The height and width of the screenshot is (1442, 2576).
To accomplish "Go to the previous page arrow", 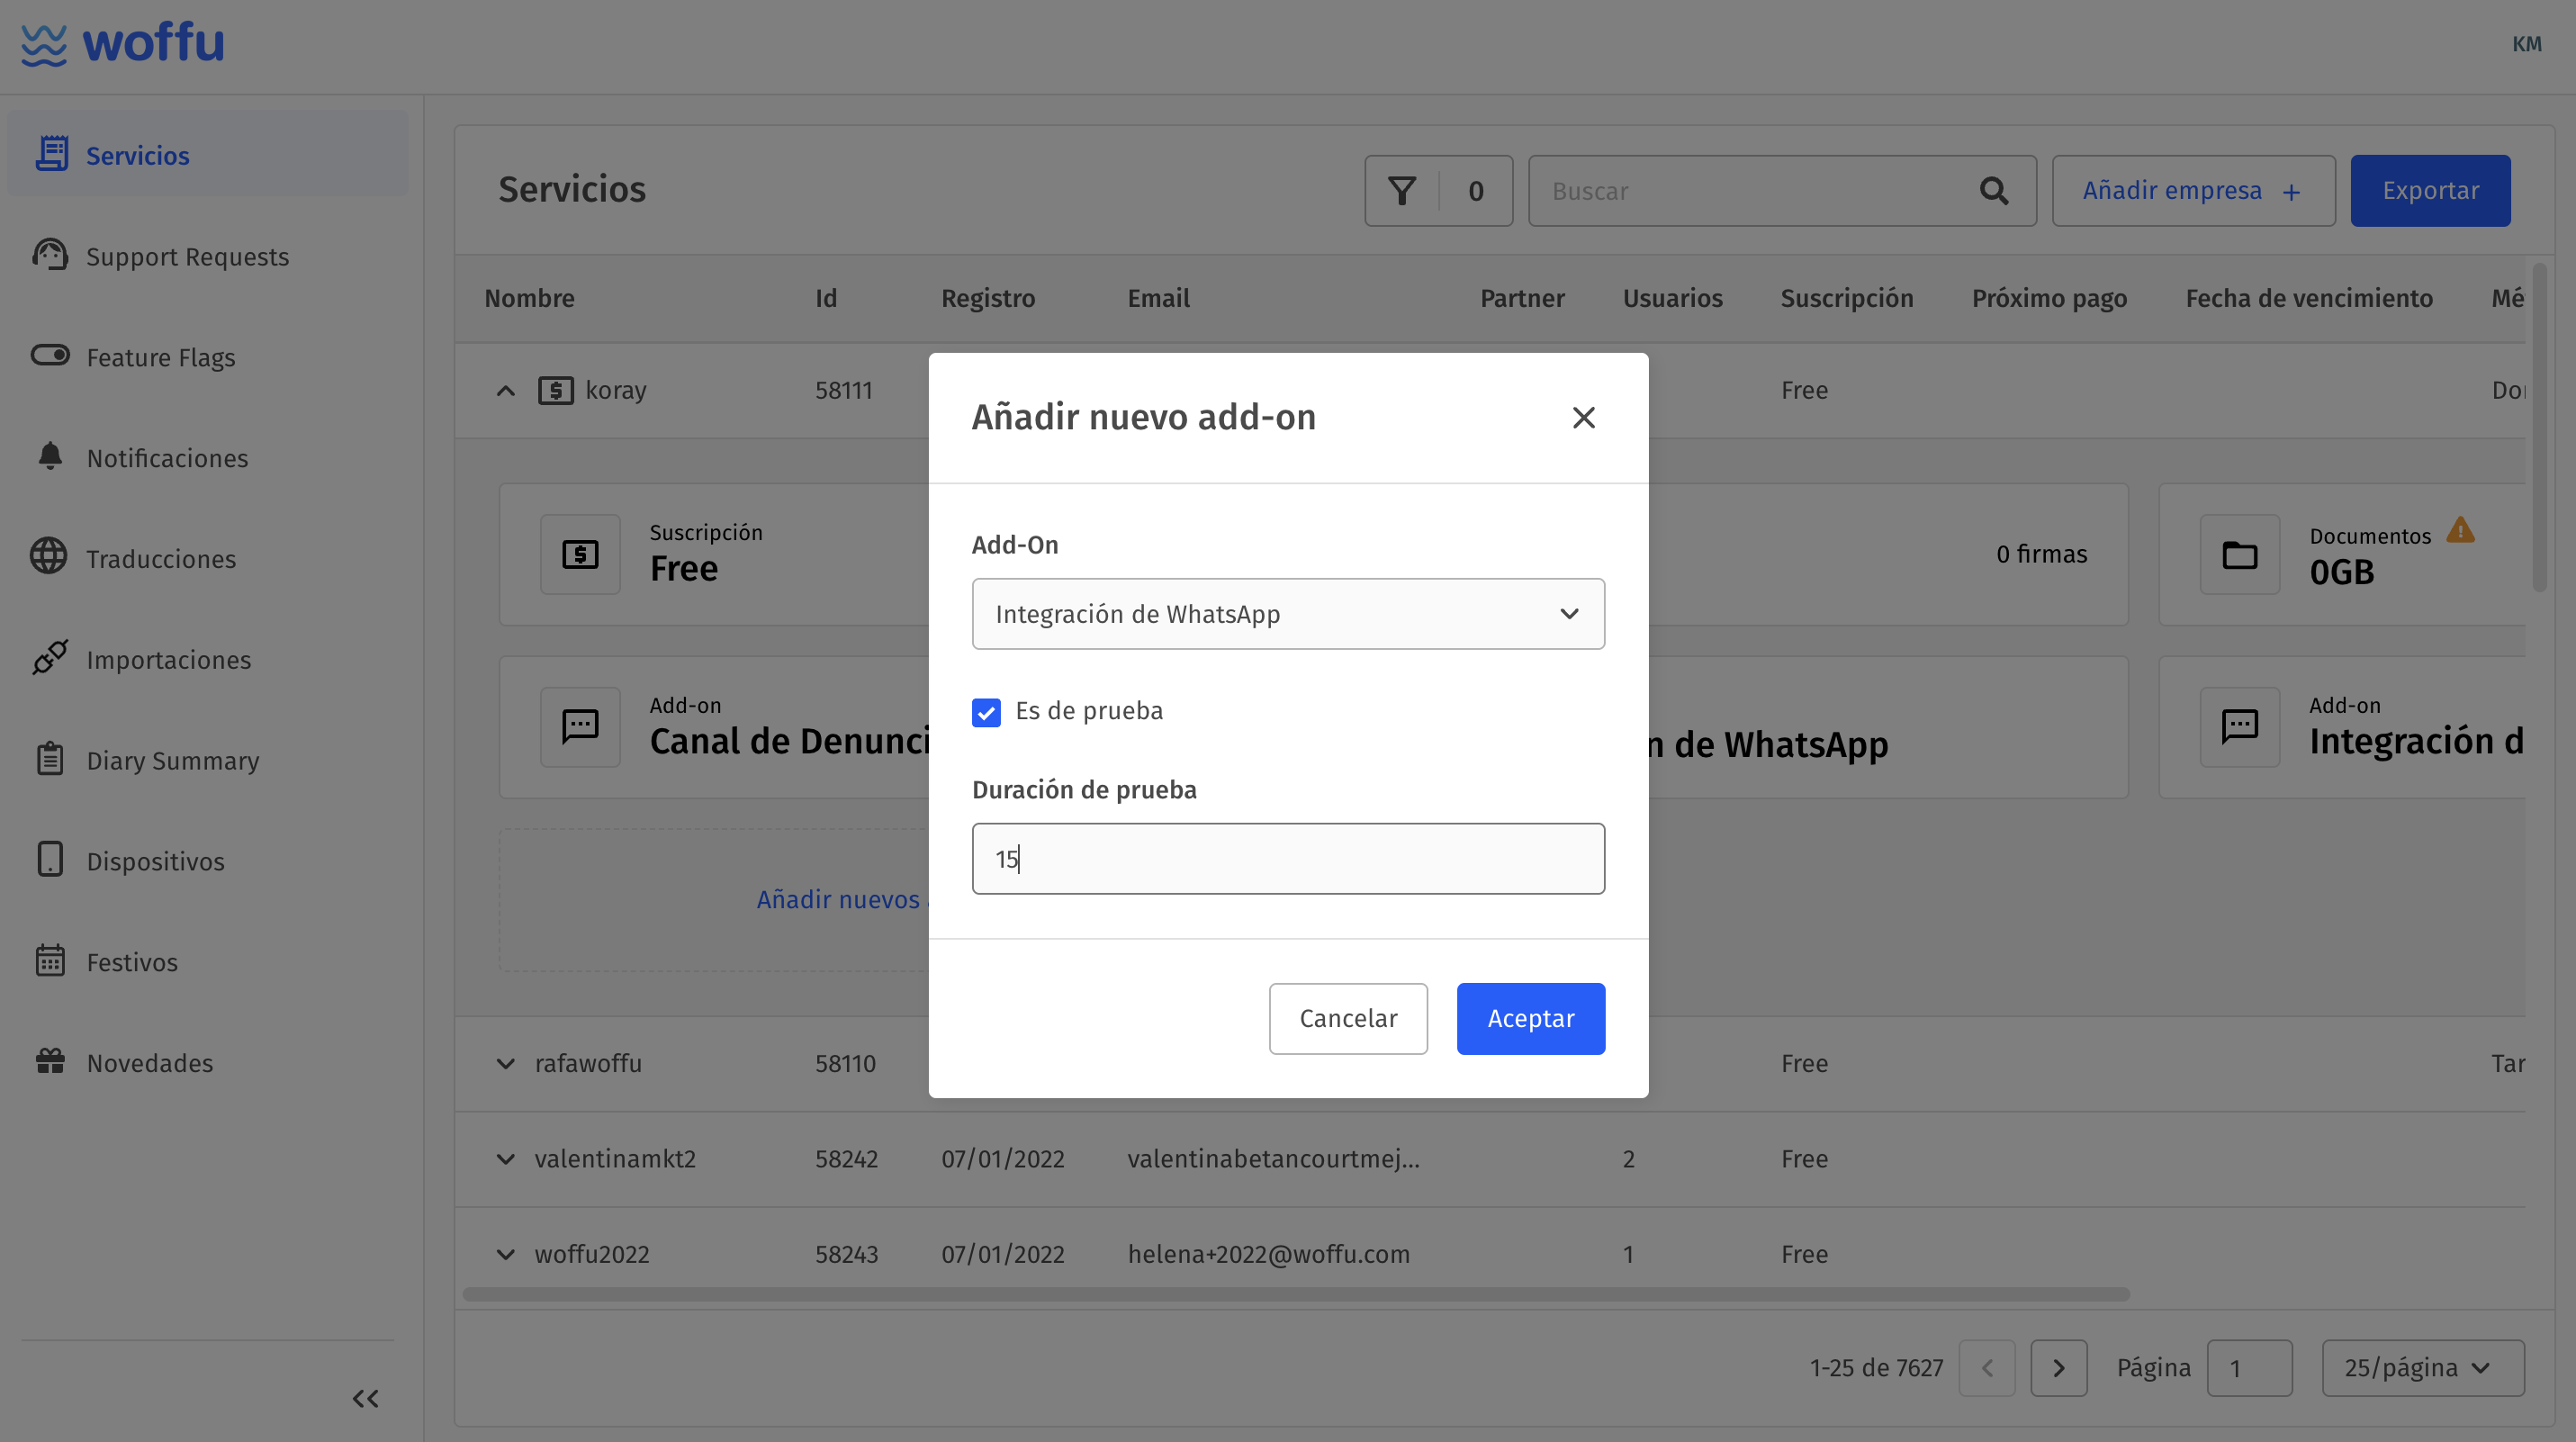I will 1987,1368.
